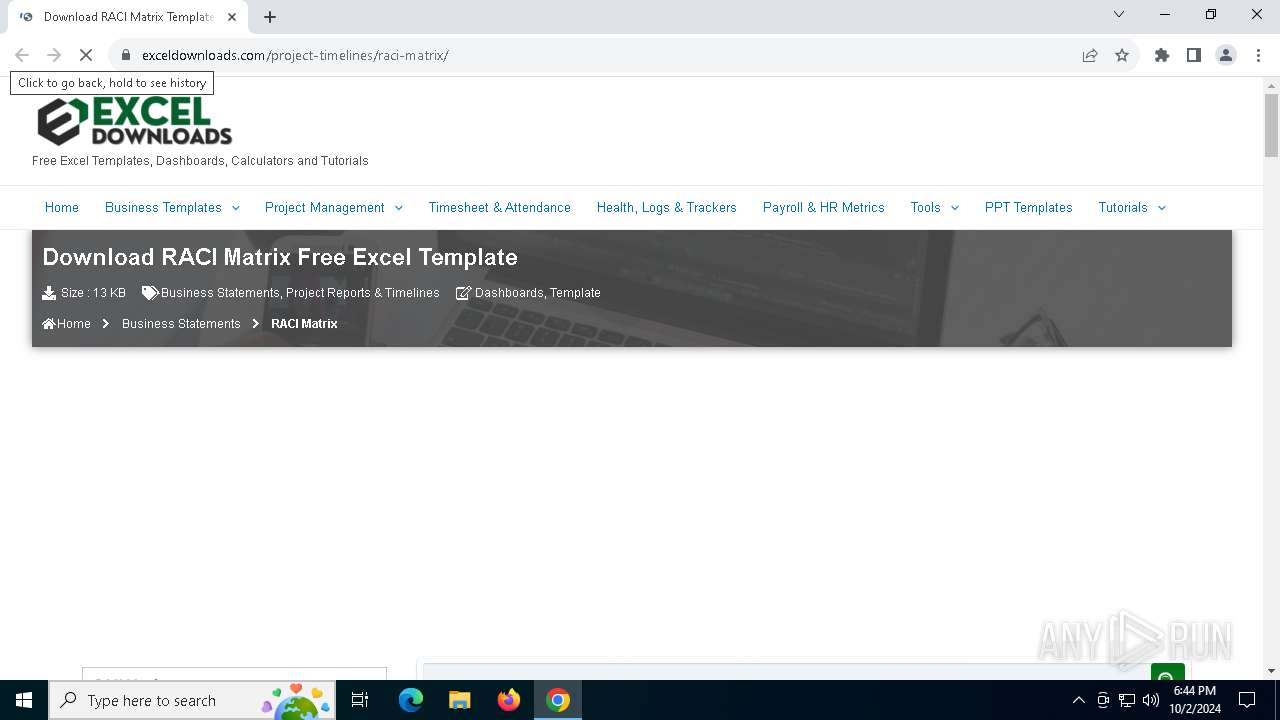Open the Chrome profile avatar menu
The width and height of the screenshot is (1280, 720).
[1226, 55]
